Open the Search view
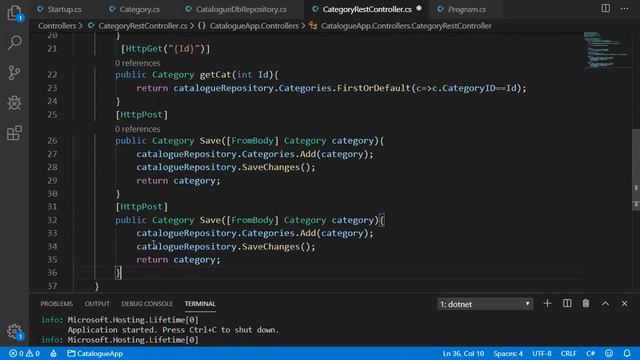 tap(15, 42)
